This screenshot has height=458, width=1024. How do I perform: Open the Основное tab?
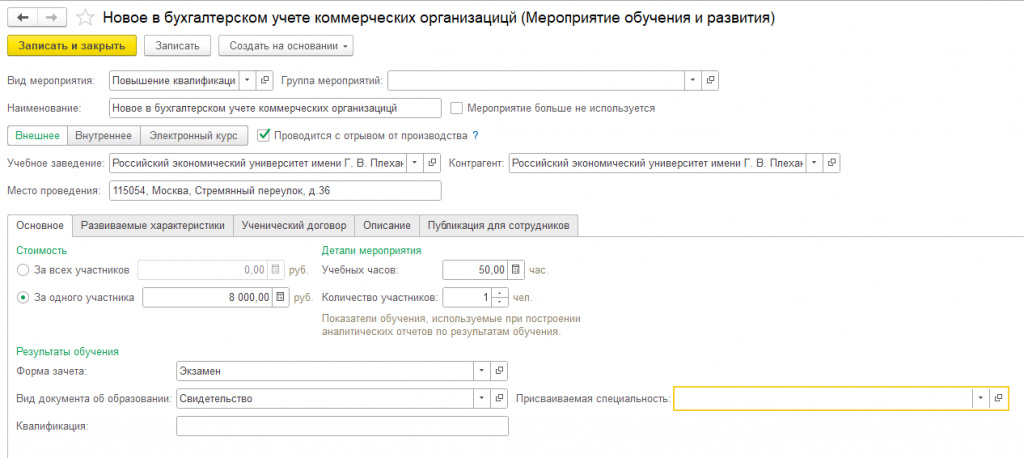coord(40,225)
